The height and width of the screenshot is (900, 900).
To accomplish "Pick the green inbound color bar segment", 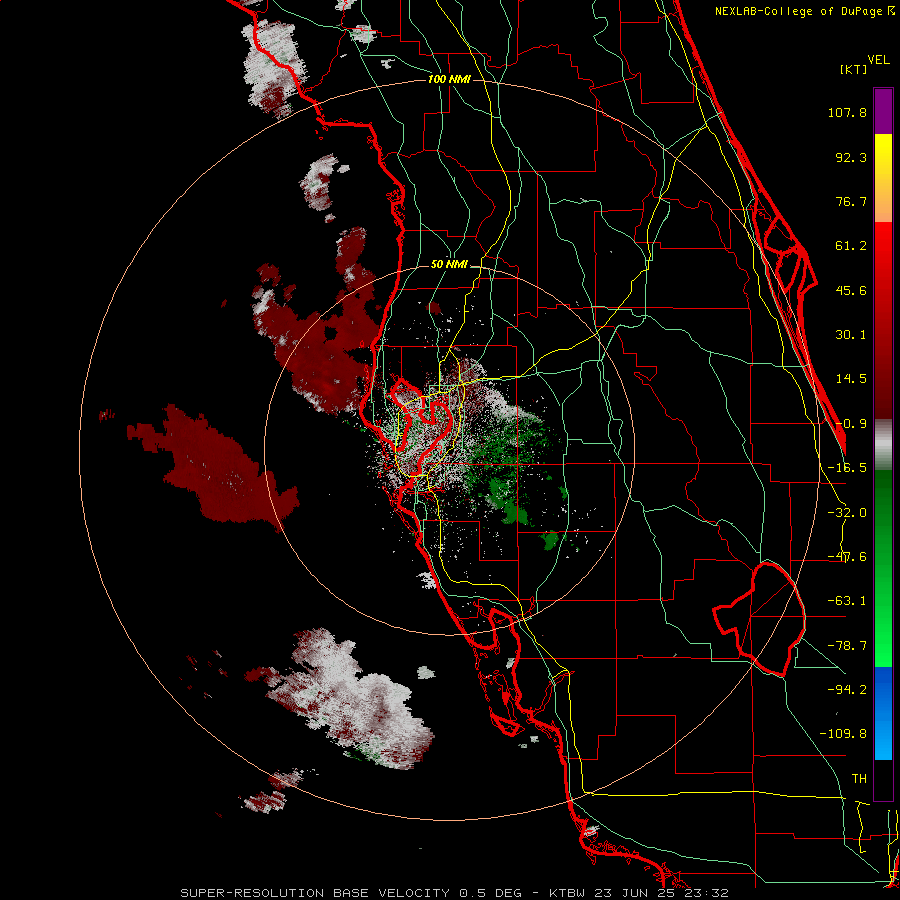I will pos(883,569).
